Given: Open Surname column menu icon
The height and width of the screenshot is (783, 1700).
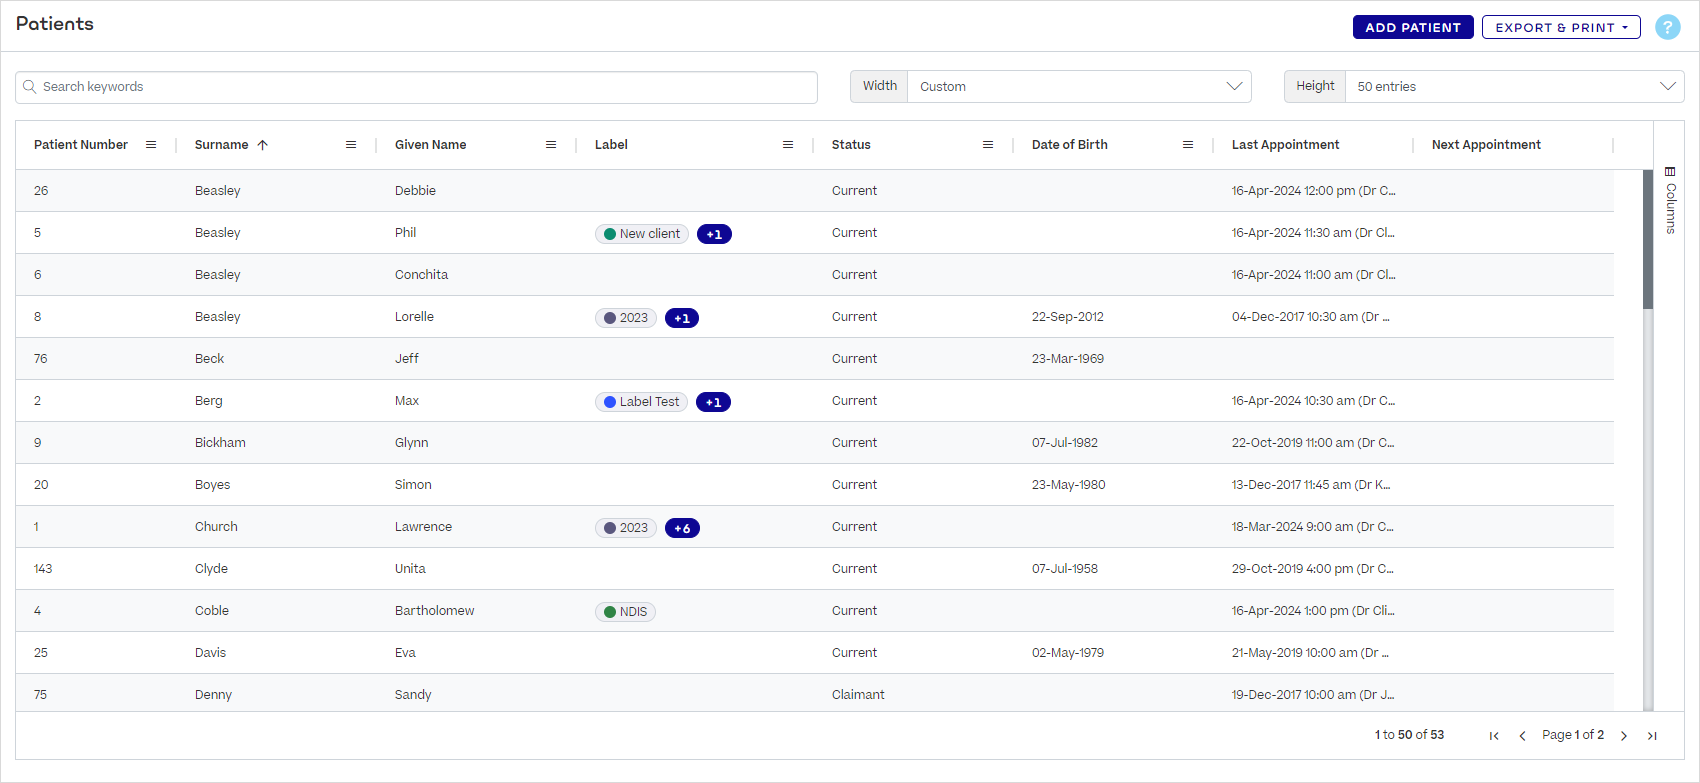Looking at the screenshot, I should [351, 145].
